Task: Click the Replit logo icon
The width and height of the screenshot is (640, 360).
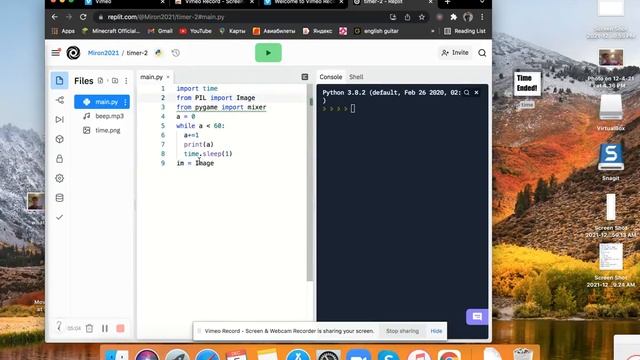Action: [x=73, y=53]
